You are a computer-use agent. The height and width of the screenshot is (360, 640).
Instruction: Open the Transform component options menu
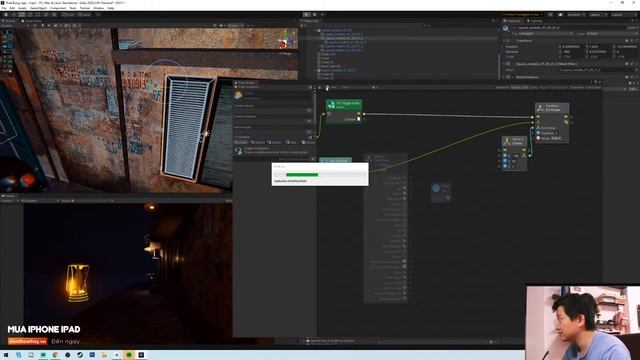click(x=636, y=41)
